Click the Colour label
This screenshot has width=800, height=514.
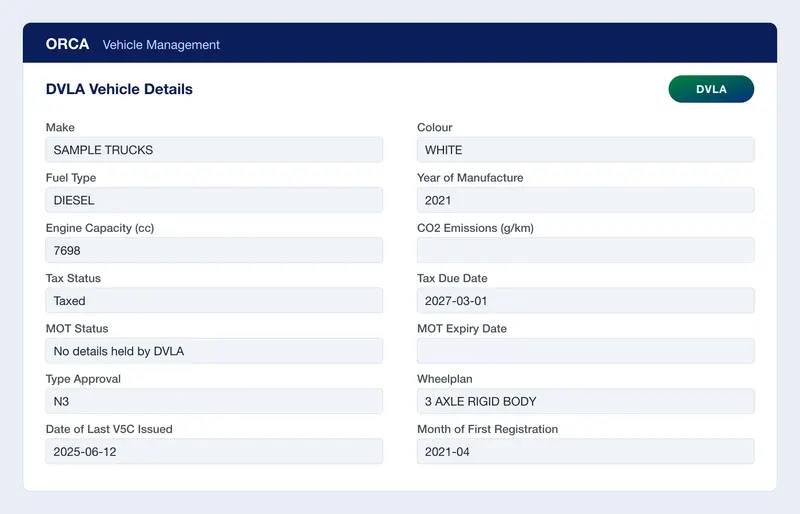click(434, 127)
